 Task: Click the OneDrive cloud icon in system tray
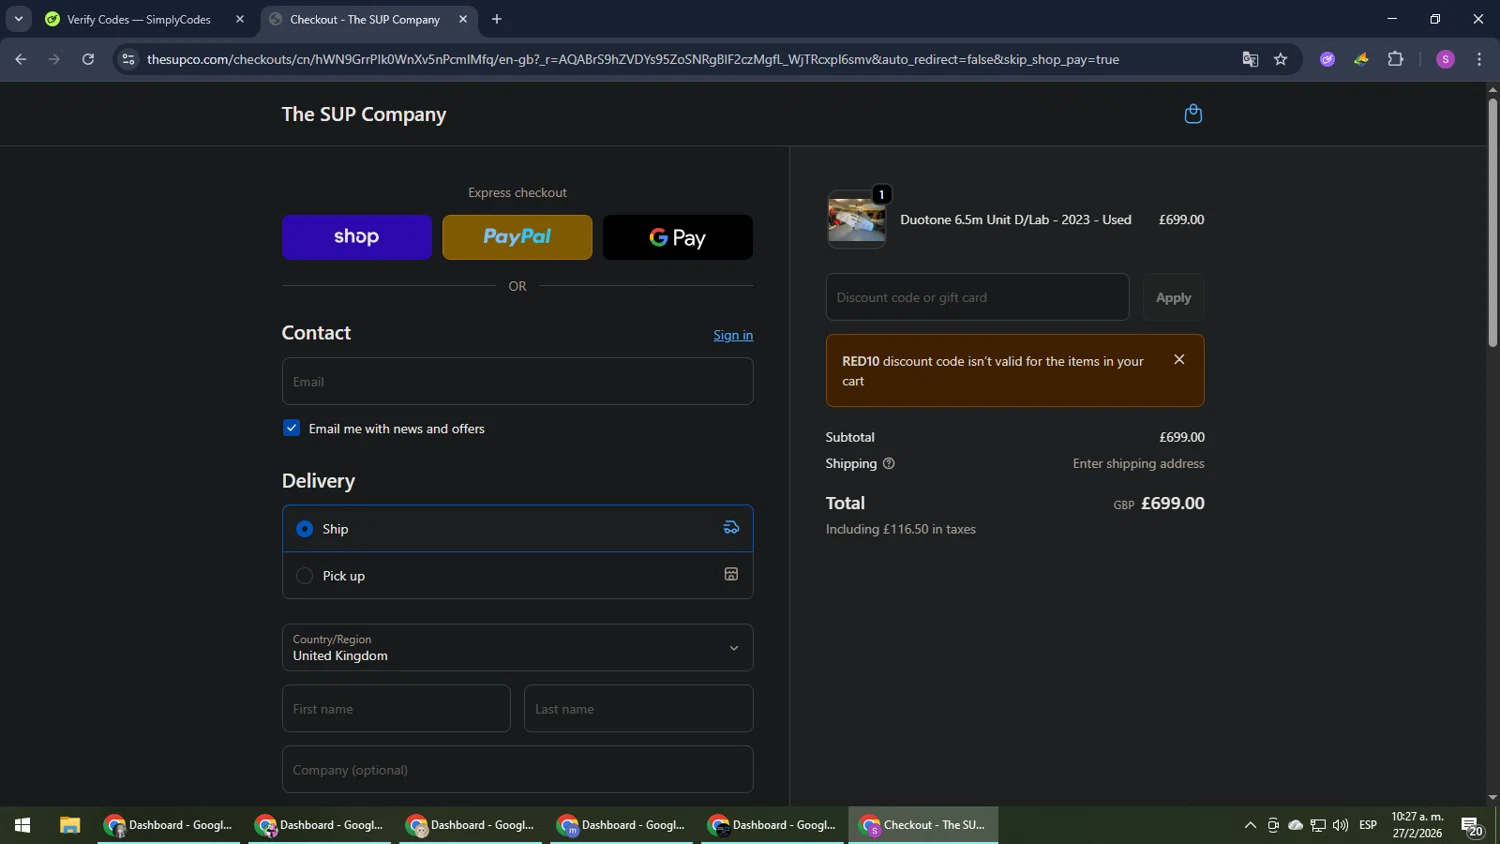coord(1295,825)
